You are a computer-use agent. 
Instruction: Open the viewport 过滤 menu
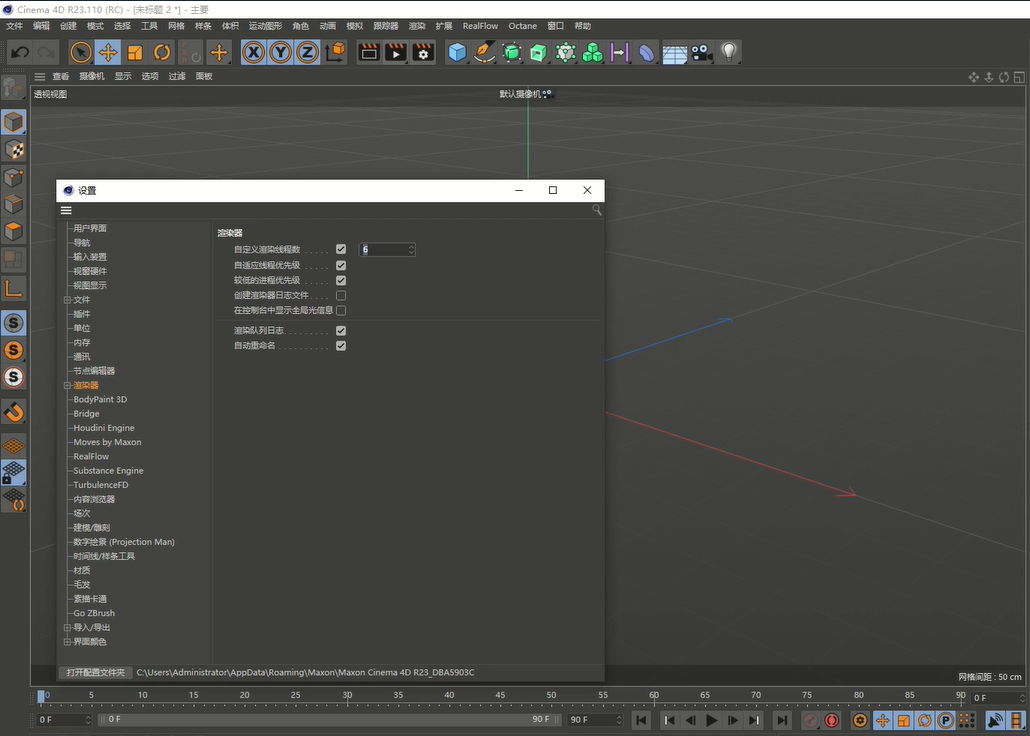177,76
